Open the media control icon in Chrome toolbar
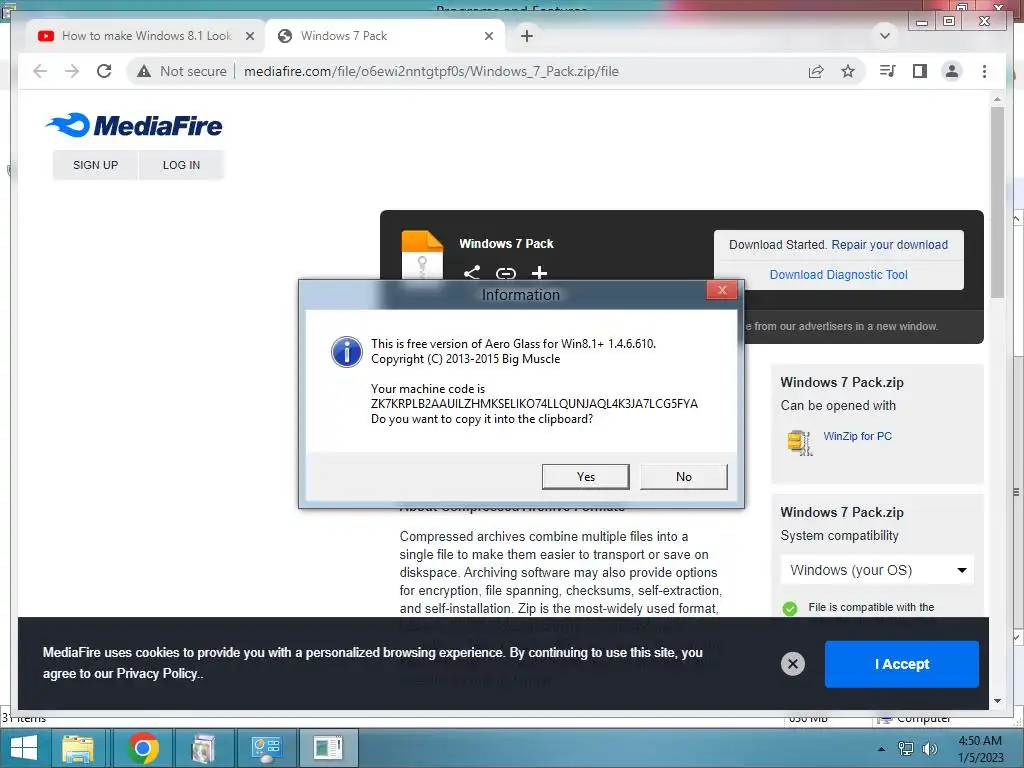 (888, 71)
